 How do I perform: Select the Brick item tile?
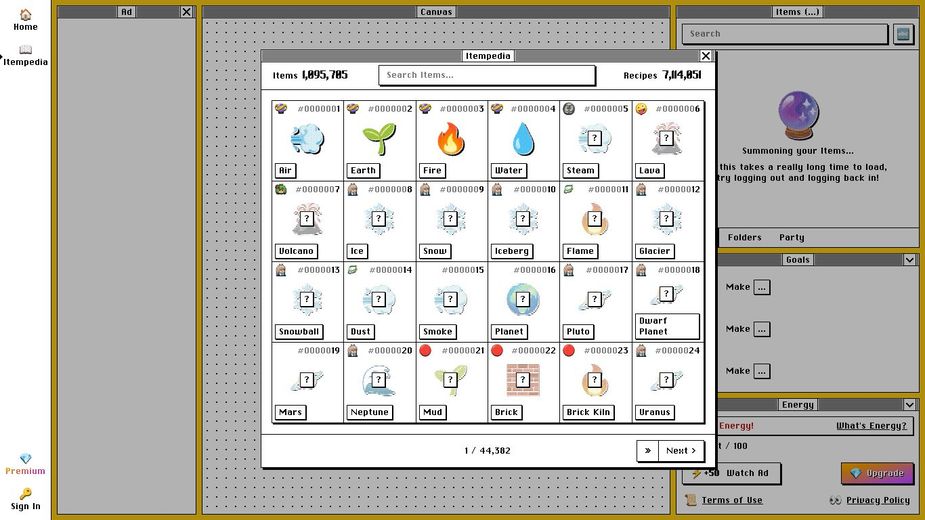tap(523, 380)
